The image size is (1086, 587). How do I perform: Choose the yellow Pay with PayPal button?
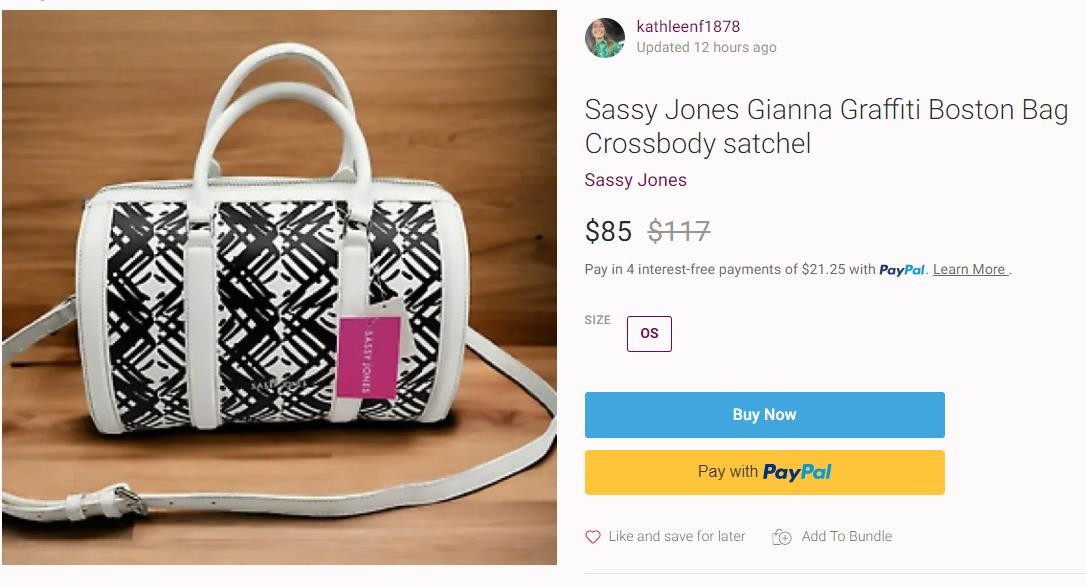764,472
